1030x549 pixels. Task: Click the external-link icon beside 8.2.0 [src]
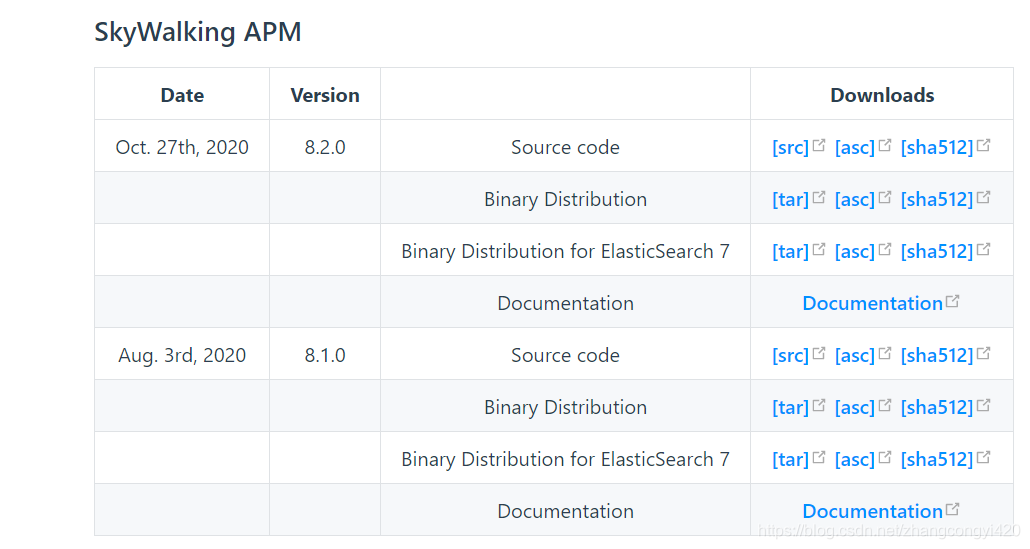point(818,145)
